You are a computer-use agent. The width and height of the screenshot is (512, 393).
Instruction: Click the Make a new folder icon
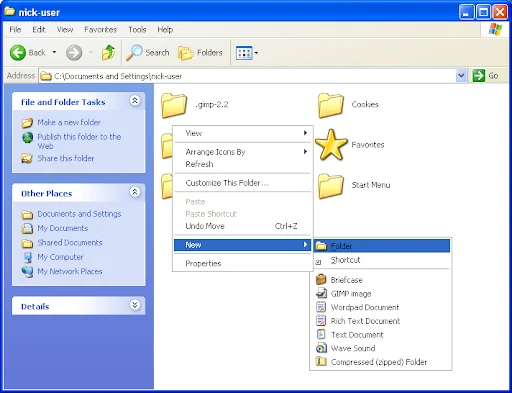point(27,123)
